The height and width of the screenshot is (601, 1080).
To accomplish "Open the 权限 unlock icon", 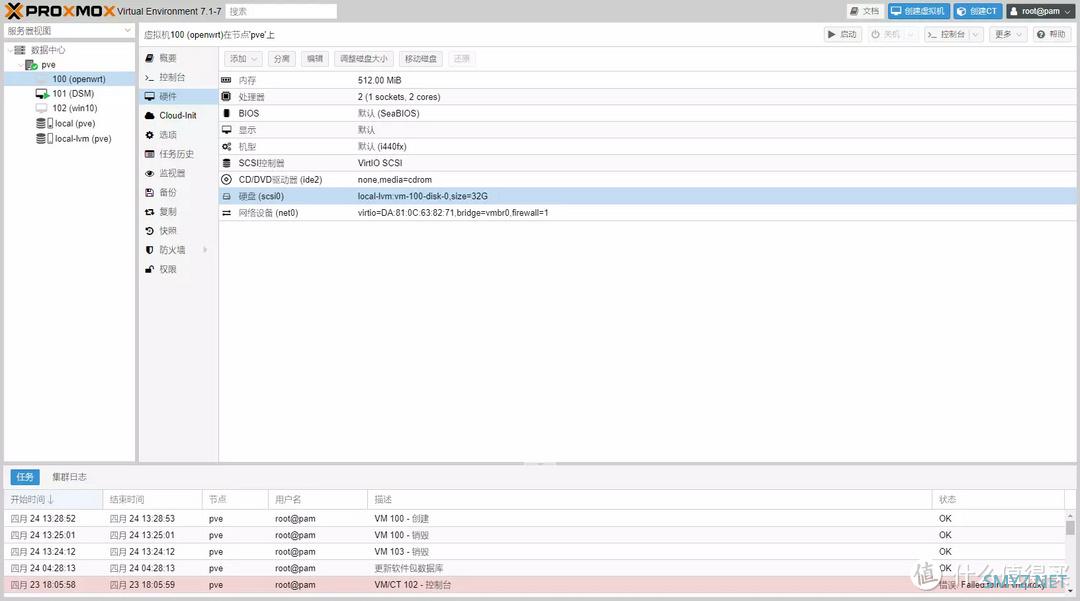I will tap(149, 269).
